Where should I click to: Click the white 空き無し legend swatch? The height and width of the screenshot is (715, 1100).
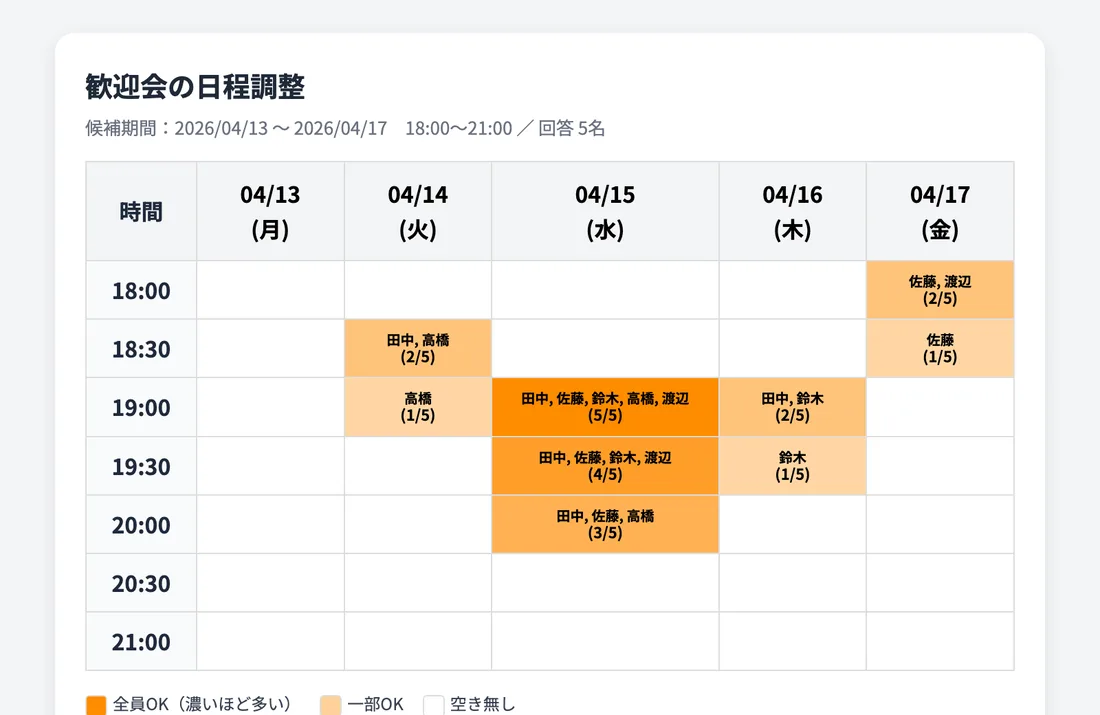click(x=434, y=705)
